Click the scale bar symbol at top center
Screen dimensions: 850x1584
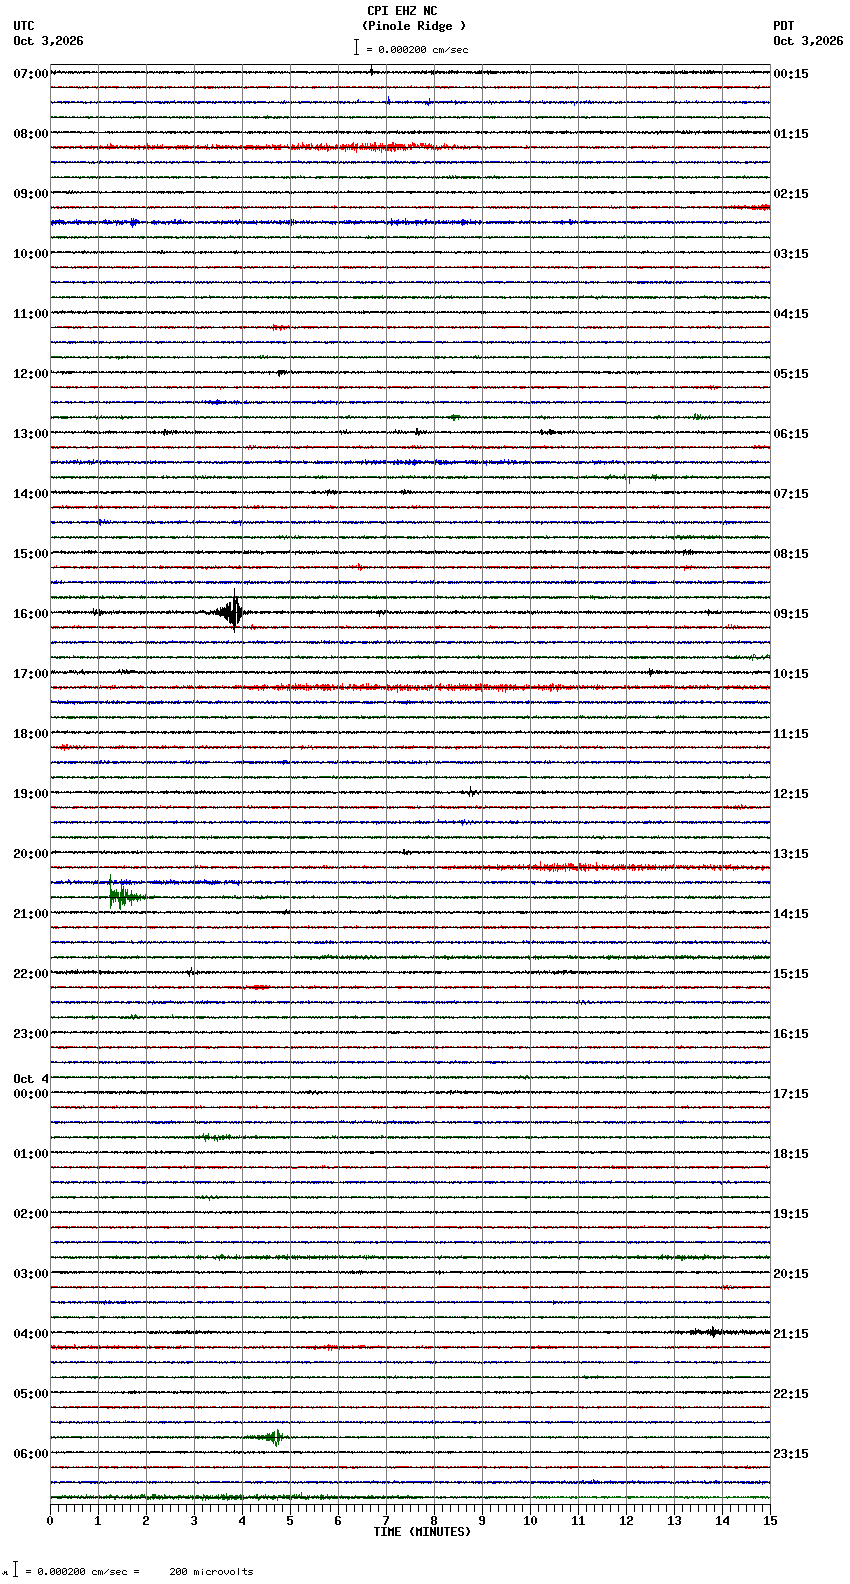coord(356,47)
